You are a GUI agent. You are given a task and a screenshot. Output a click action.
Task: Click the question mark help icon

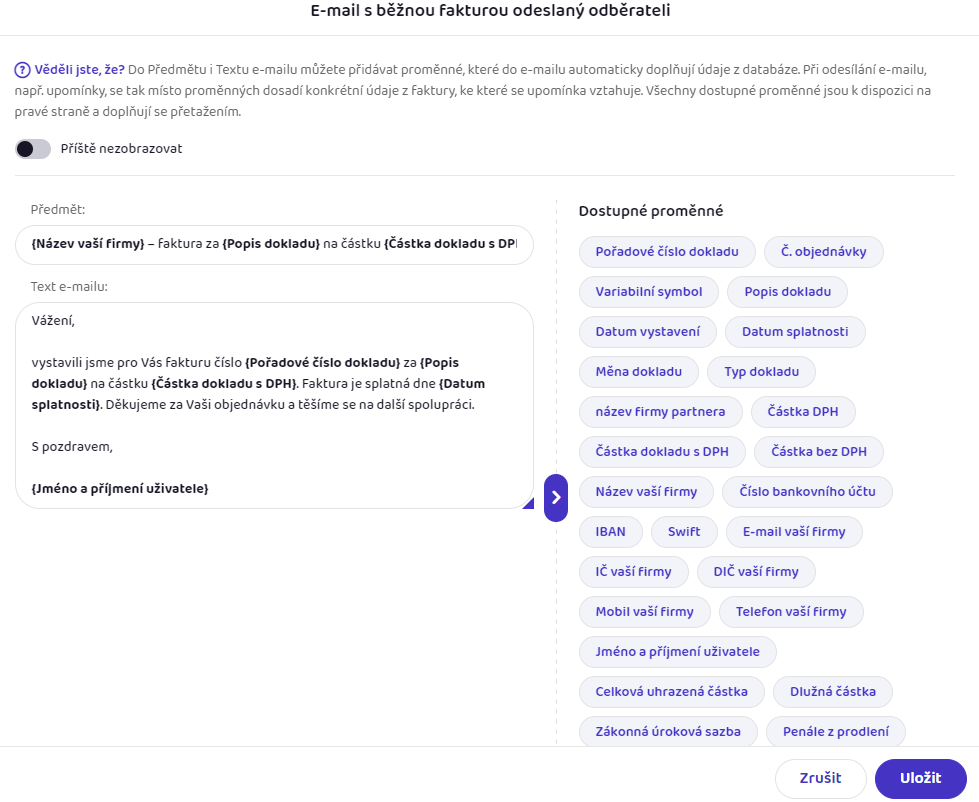22,70
